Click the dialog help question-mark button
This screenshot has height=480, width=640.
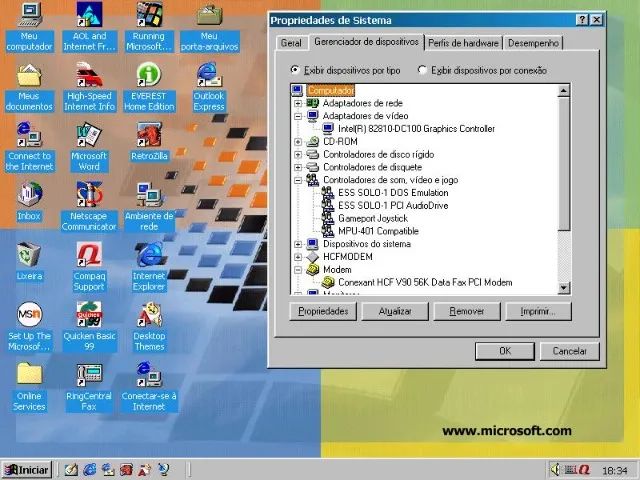(582, 20)
